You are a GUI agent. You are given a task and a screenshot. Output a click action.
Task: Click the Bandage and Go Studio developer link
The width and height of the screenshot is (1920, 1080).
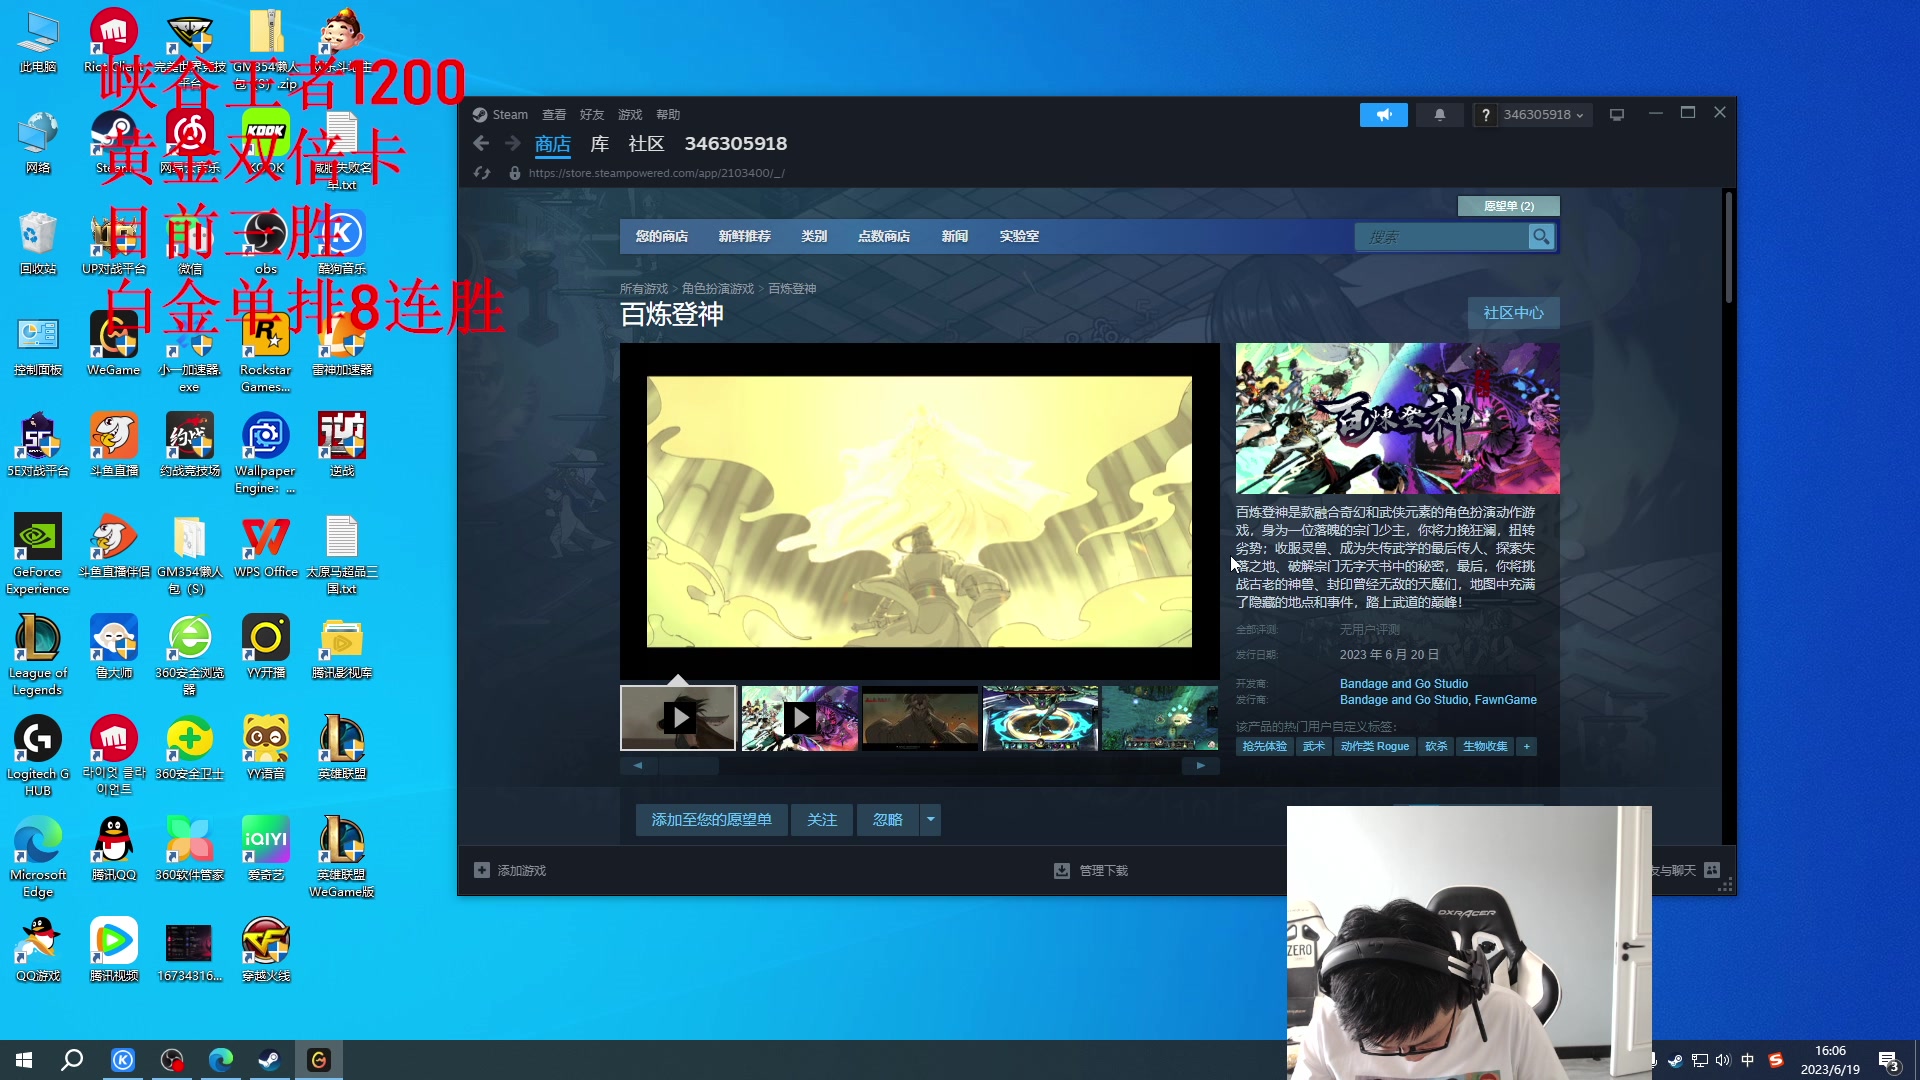click(1404, 684)
